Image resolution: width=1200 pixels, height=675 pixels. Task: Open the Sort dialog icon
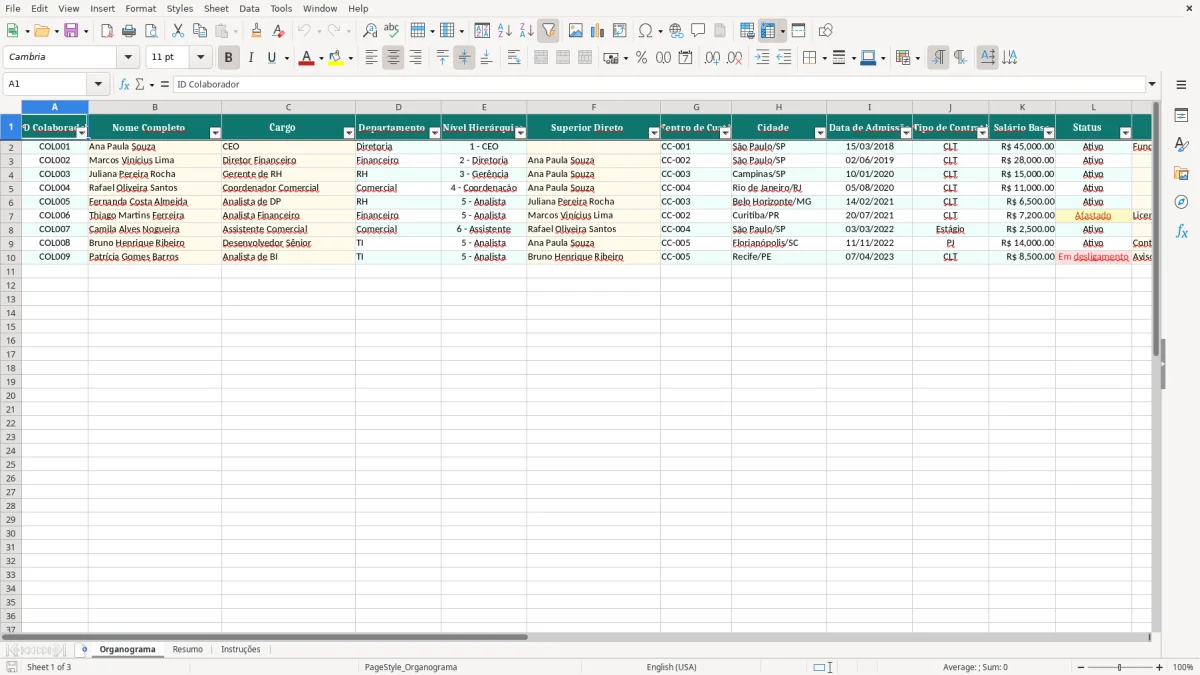(483, 31)
